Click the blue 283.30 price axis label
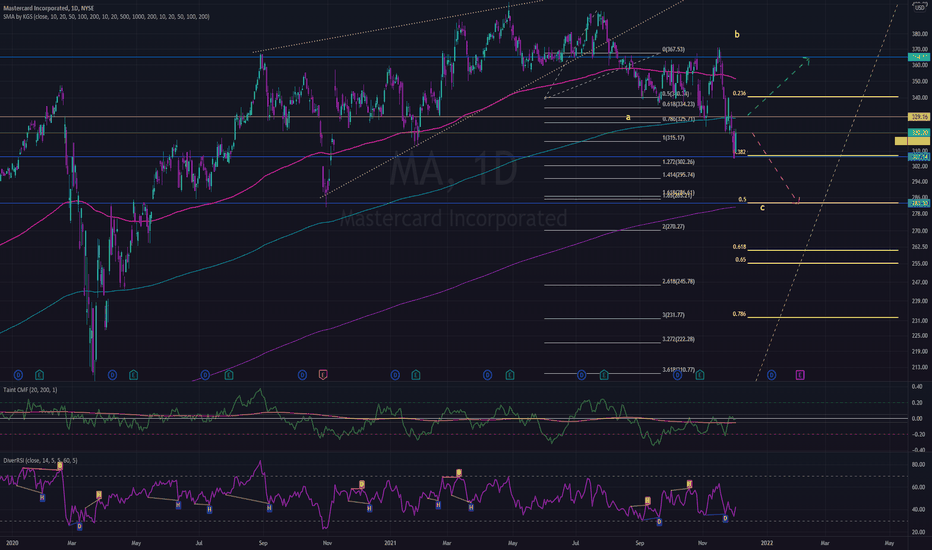The height and width of the screenshot is (550, 932). (919, 203)
